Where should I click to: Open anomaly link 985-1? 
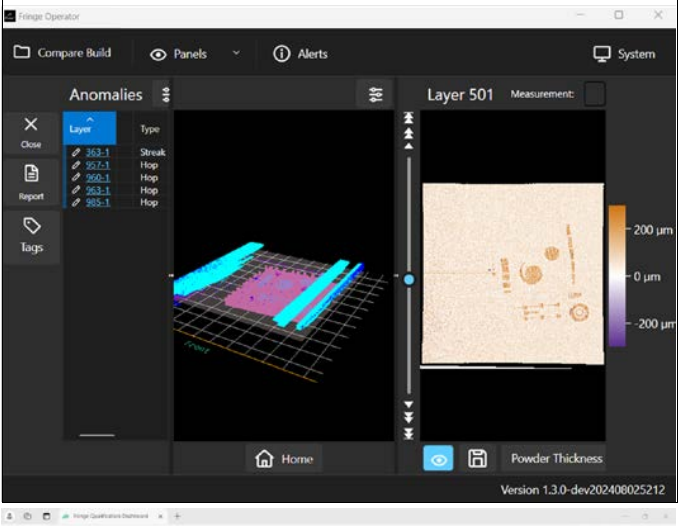pyautogui.click(x=98, y=203)
